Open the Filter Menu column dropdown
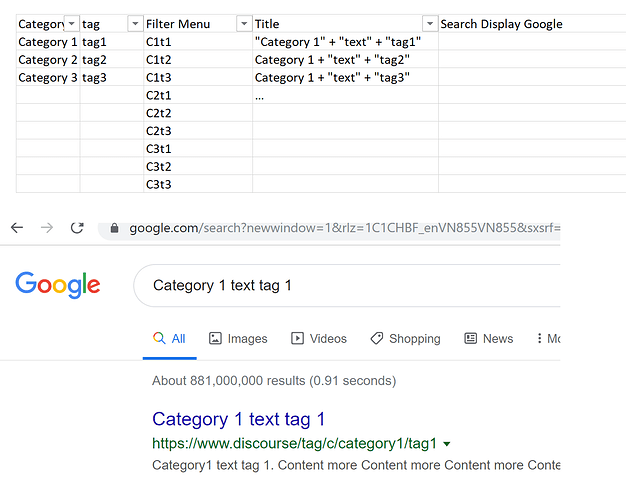 [244, 24]
